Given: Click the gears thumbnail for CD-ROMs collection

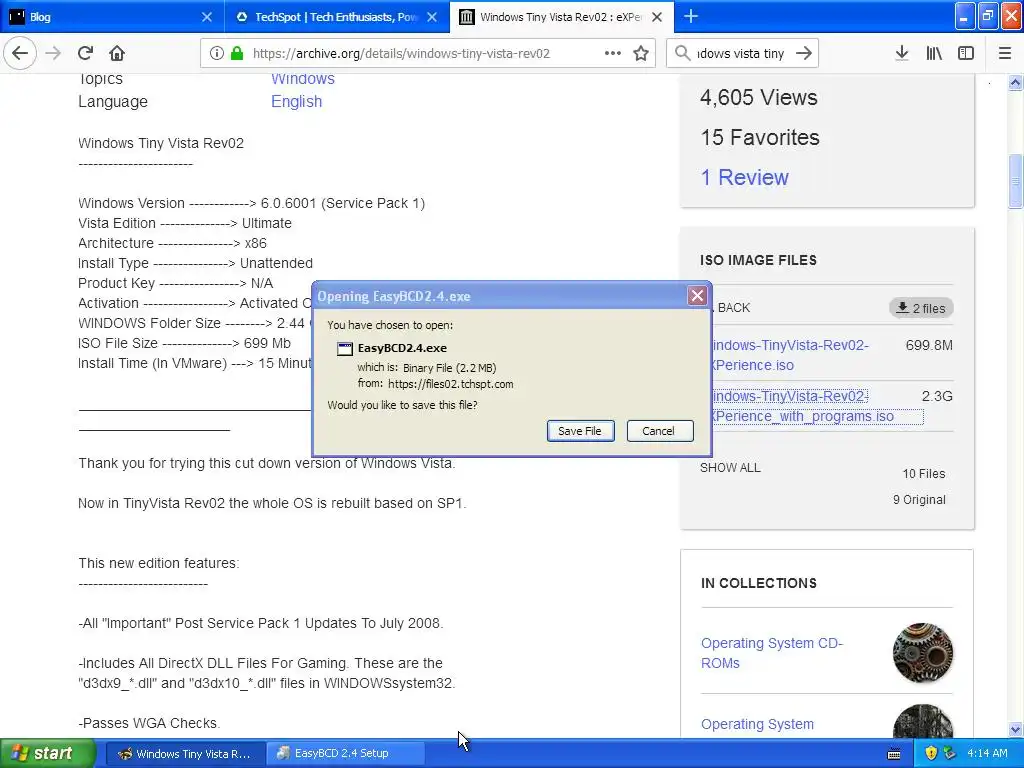Looking at the screenshot, I should tap(923, 653).
